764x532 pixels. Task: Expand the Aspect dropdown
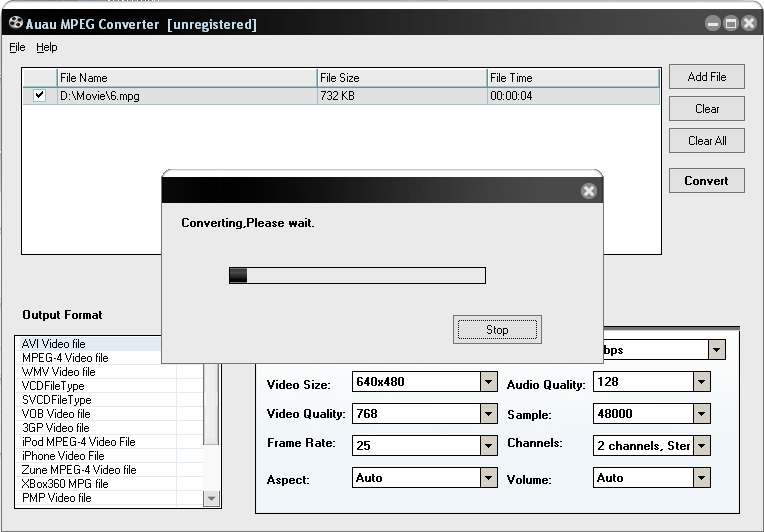tap(488, 478)
